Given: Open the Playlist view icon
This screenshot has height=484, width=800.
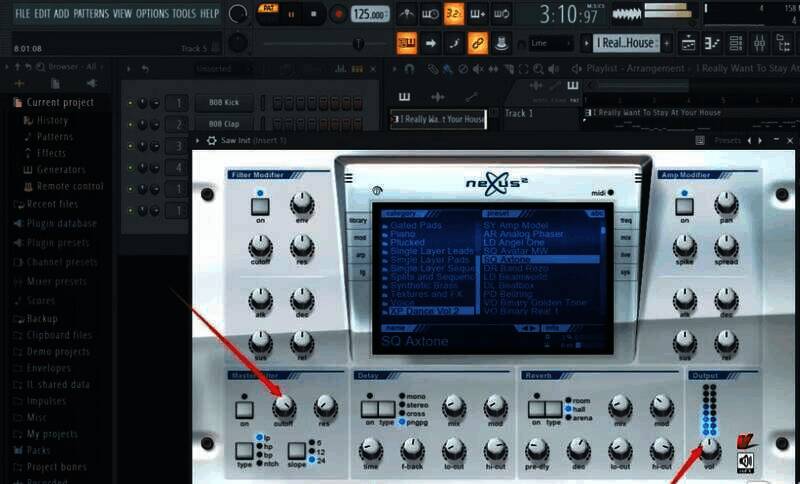Looking at the screenshot, I should click(x=688, y=43).
